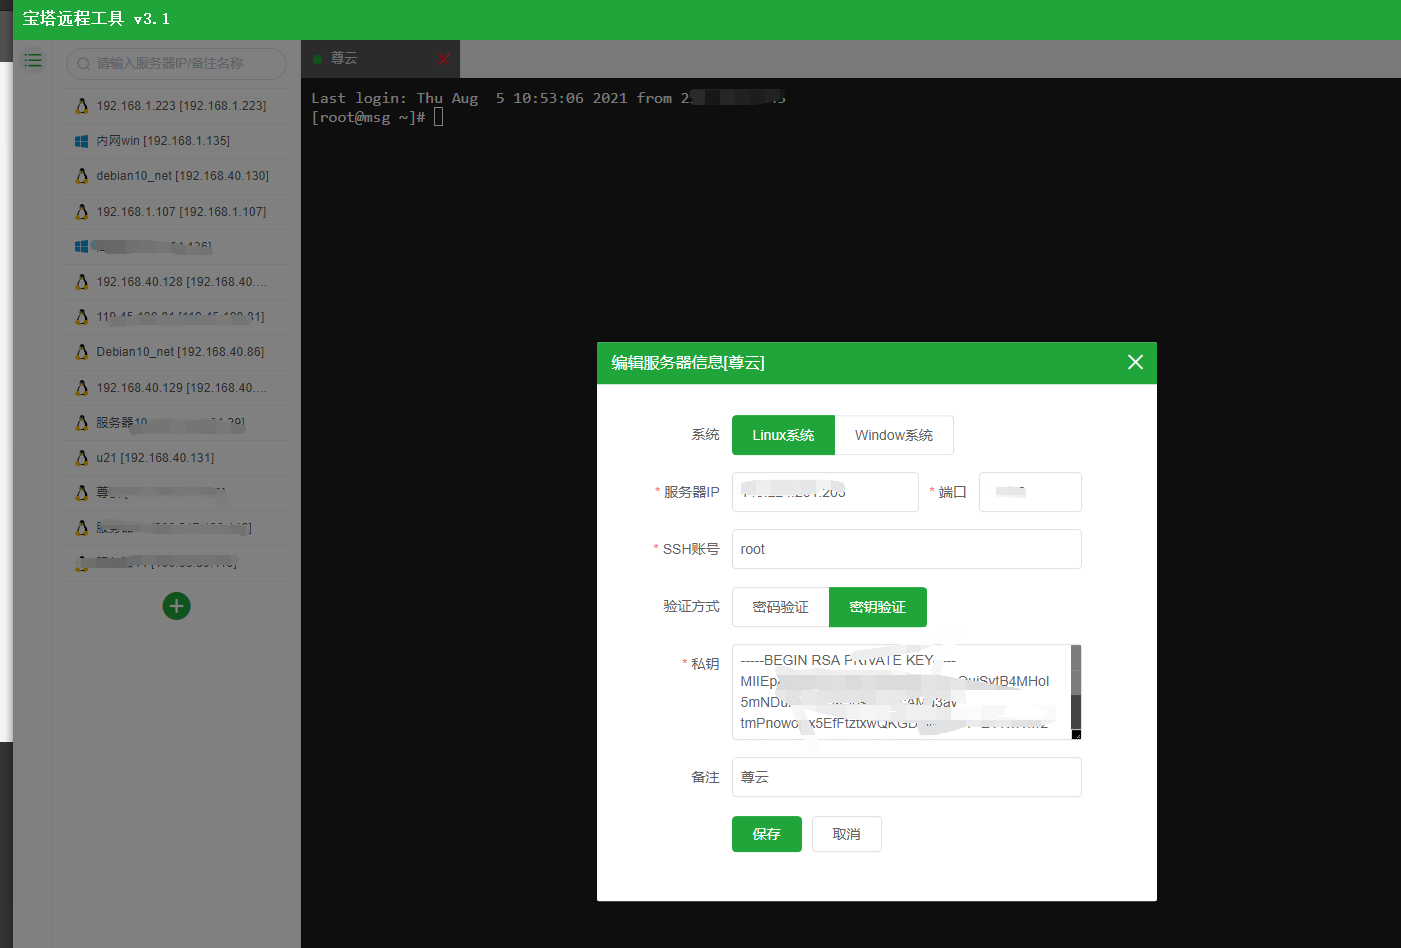
Task: Close the 尊云 terminal tab
Action: pos(443,59)
